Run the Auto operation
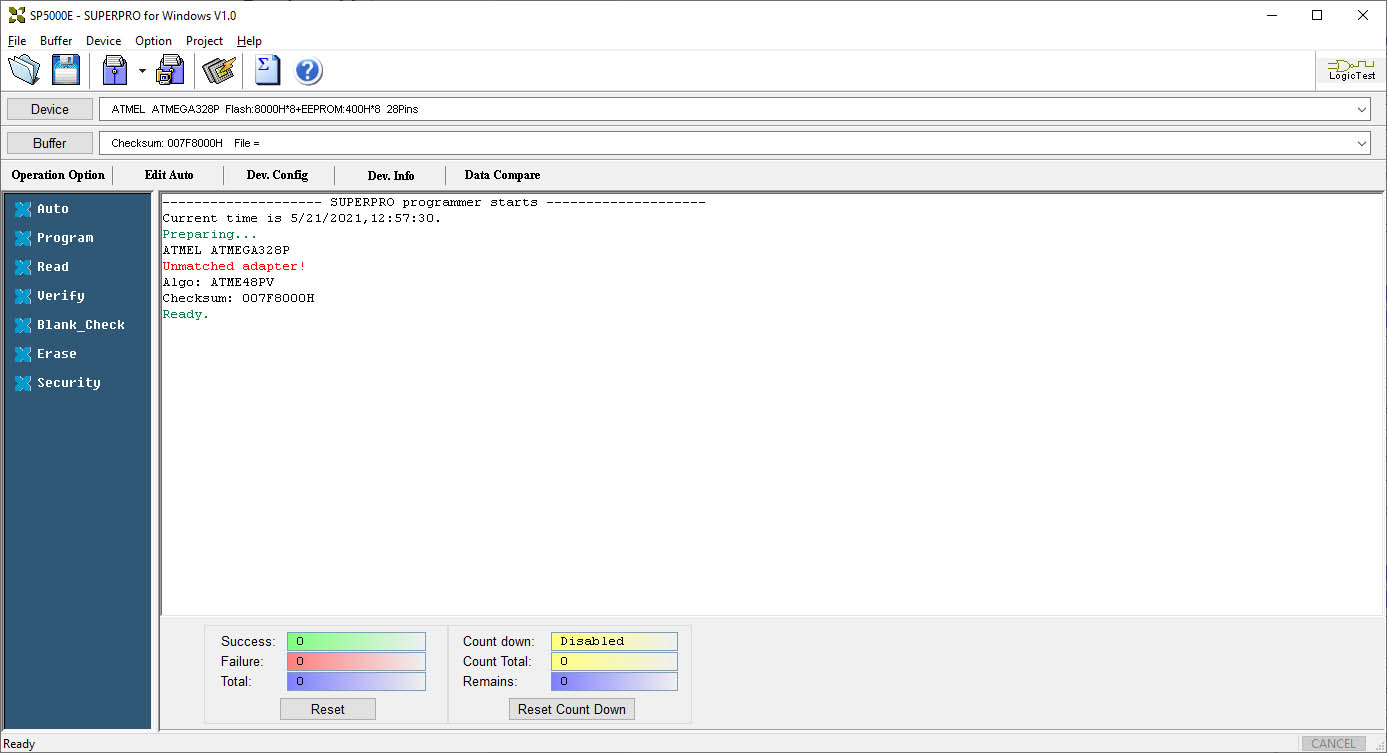 pos(53,209)
